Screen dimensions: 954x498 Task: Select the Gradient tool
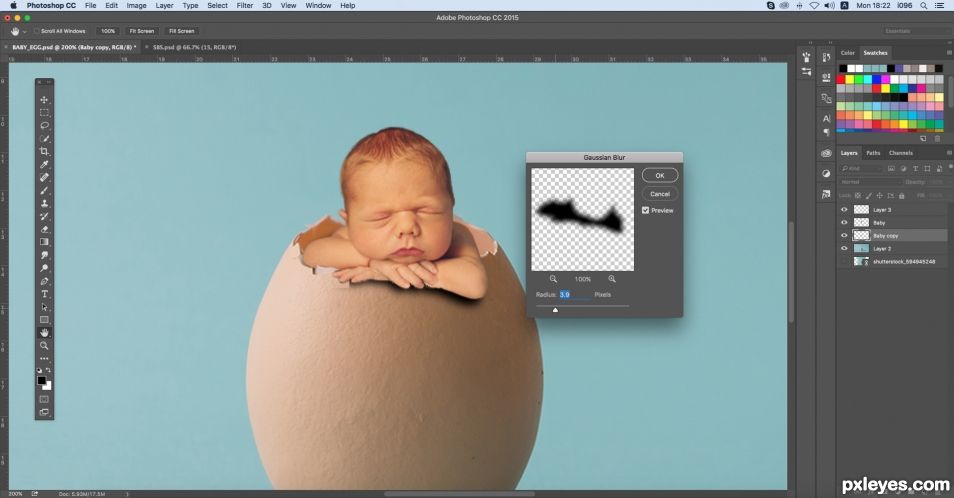(x=44, y=242)
